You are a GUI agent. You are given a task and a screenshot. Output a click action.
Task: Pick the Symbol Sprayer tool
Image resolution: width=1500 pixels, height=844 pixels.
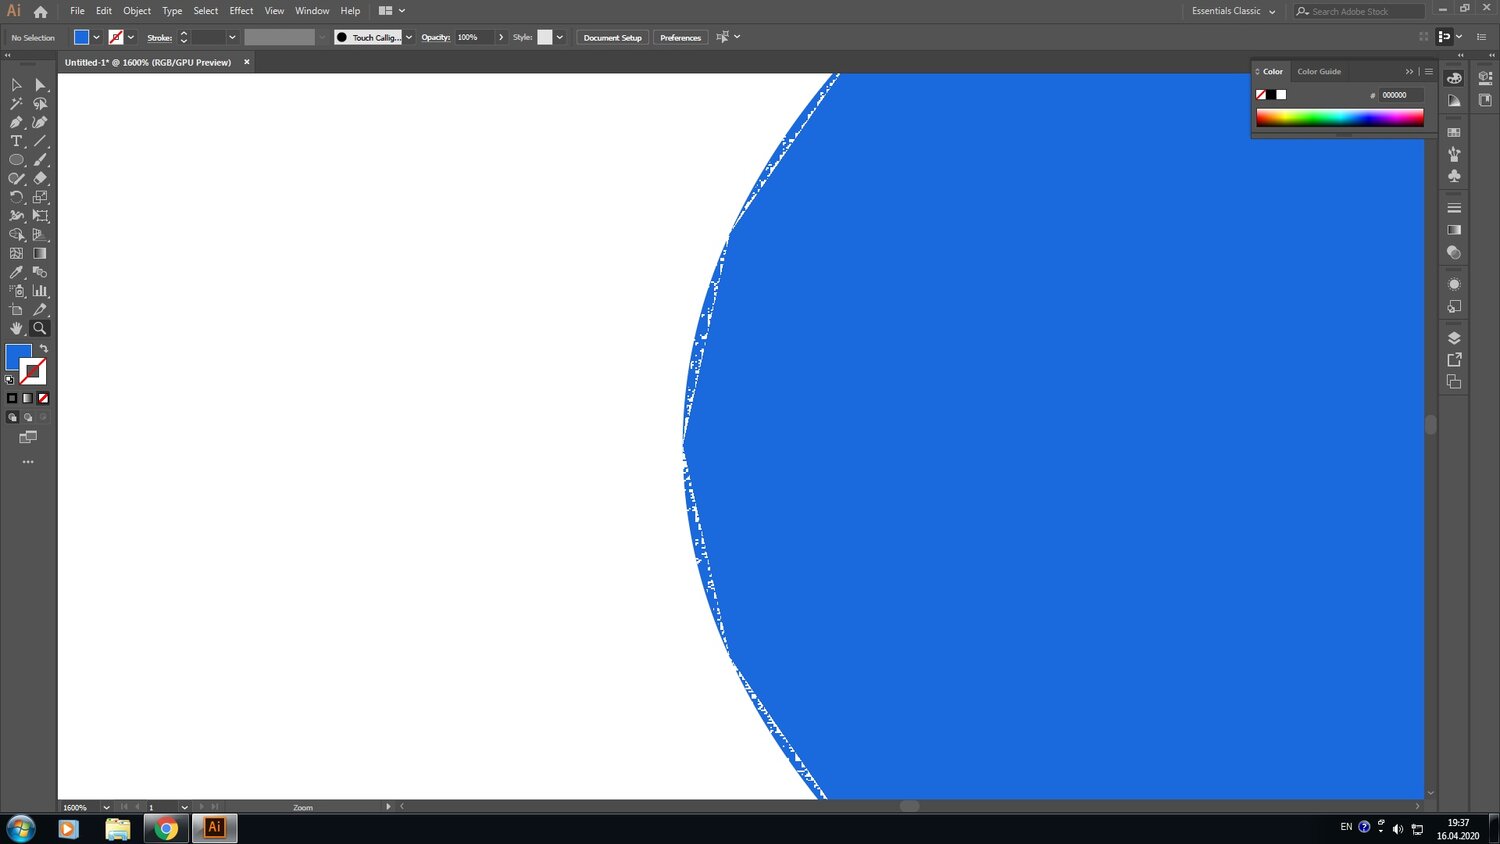(x=16, y=291)
